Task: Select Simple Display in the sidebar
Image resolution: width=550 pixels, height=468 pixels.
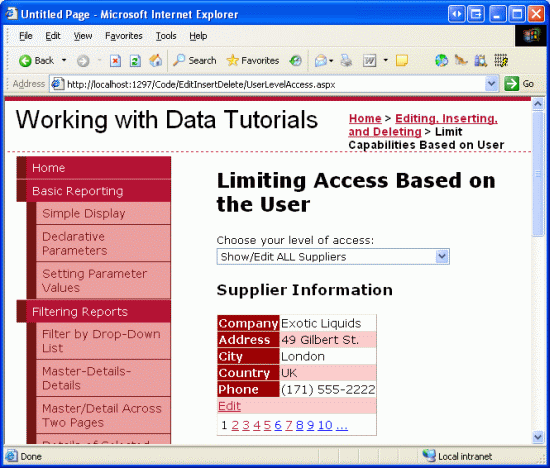Action: click(x=83, y=214)
